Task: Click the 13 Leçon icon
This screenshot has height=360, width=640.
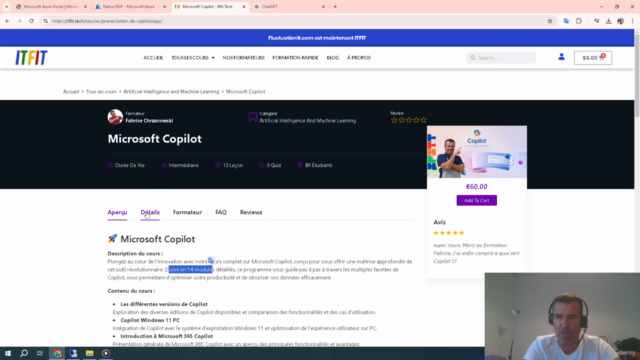Action: [x=218, y=165]
